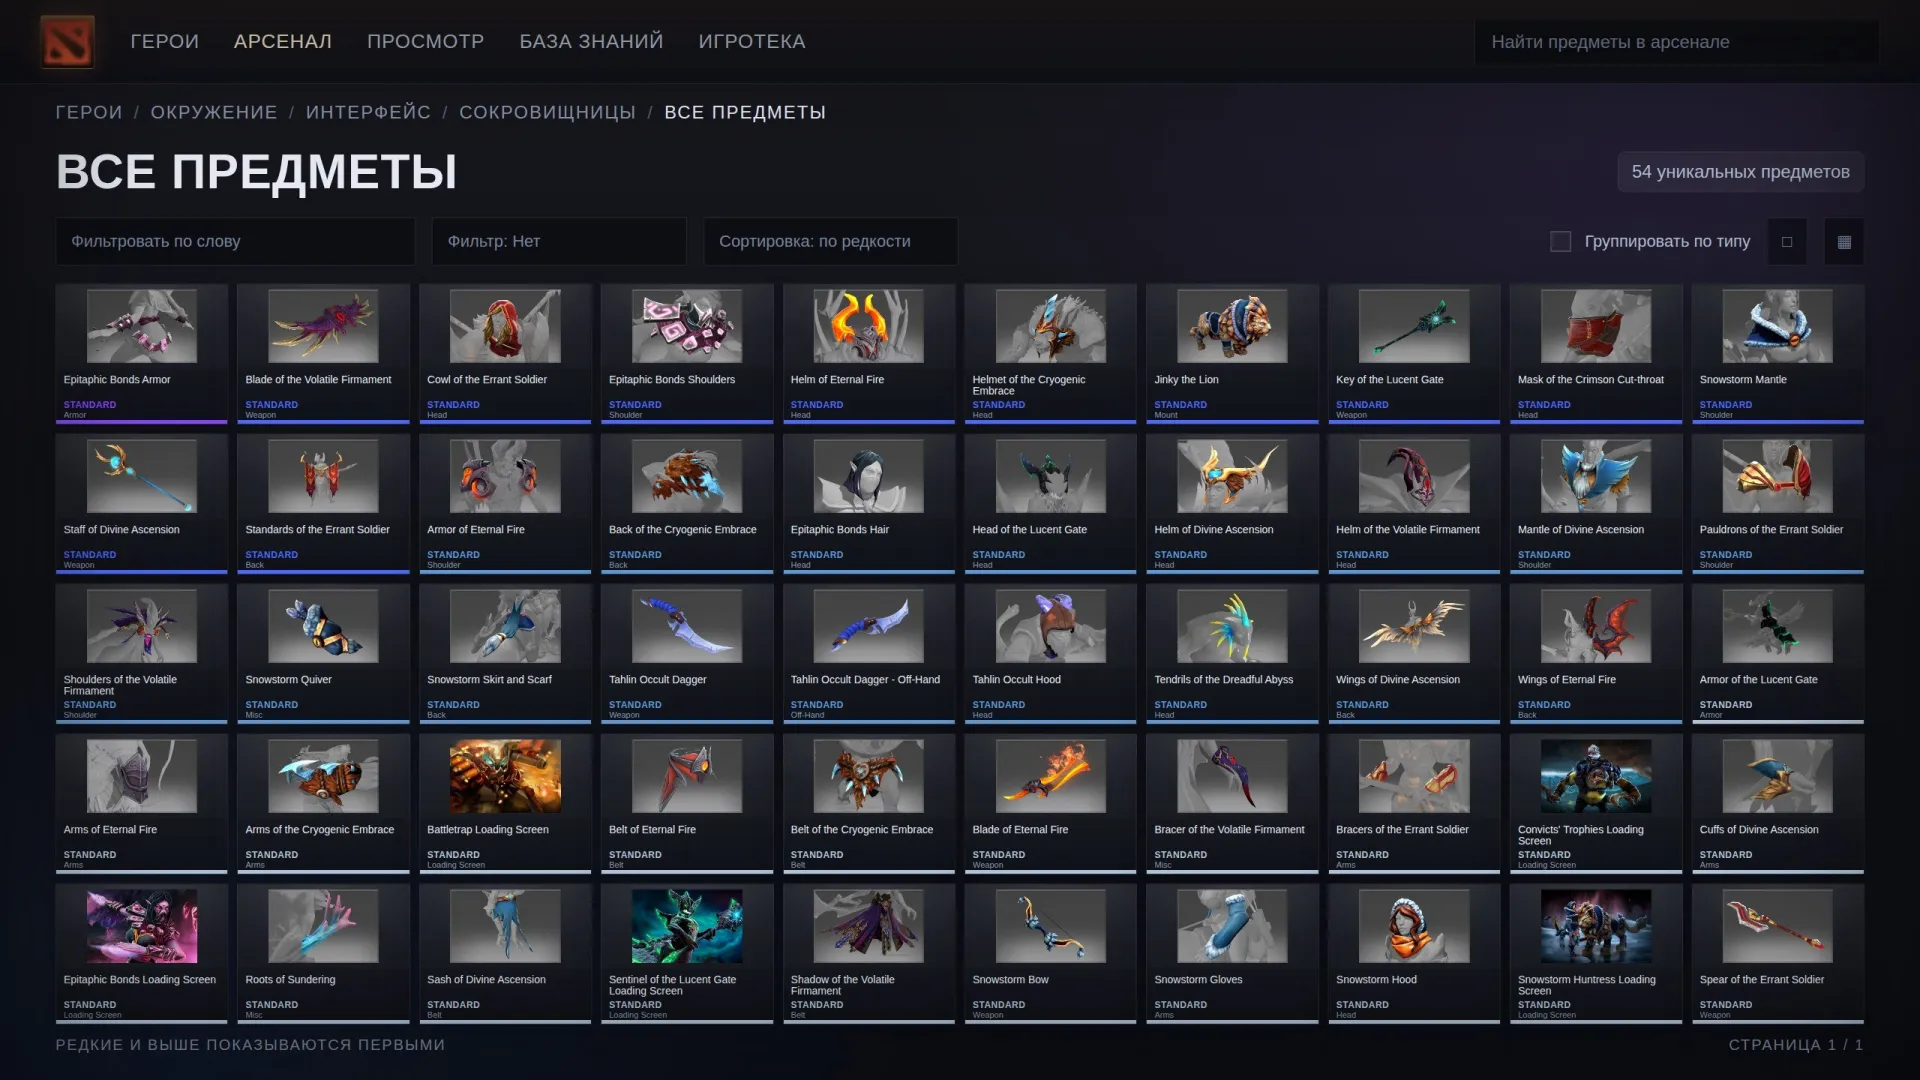The width and height of the screenshot is (1920, 1080).
Task: Click the armory item search field
Action: [x=1676, y=42]
